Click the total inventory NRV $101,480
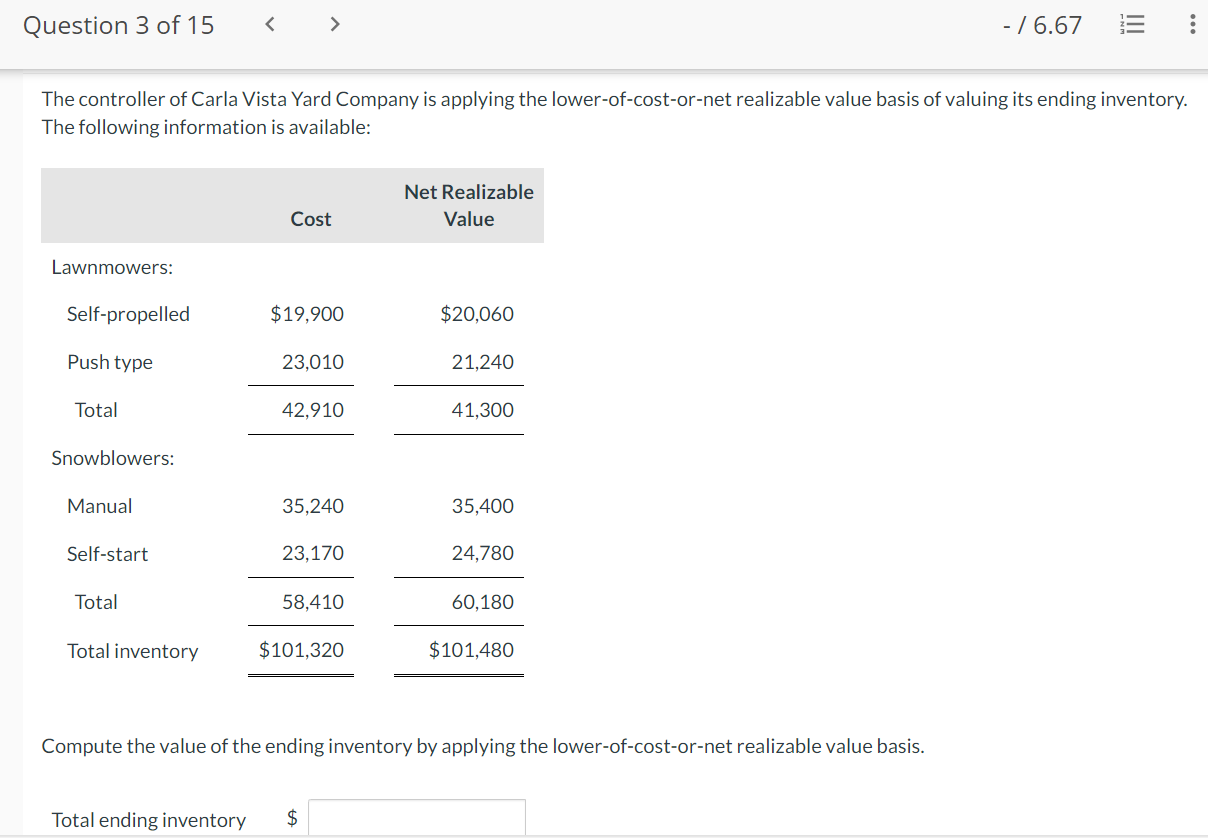 tap(471, 650)
